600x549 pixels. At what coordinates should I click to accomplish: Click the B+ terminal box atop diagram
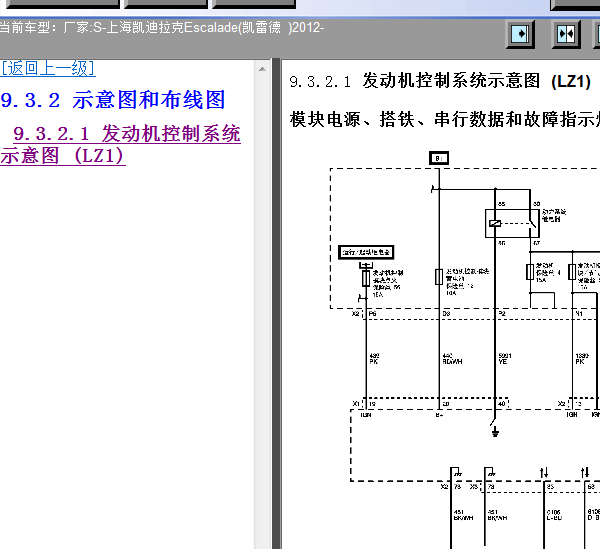point(439,158)
